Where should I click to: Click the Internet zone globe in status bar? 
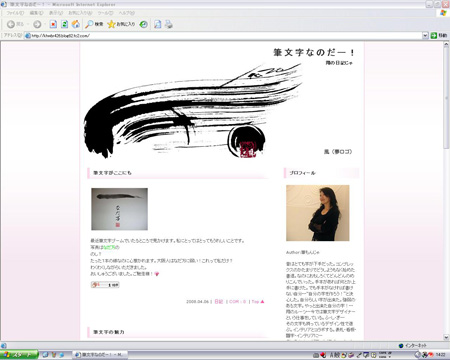401,346
